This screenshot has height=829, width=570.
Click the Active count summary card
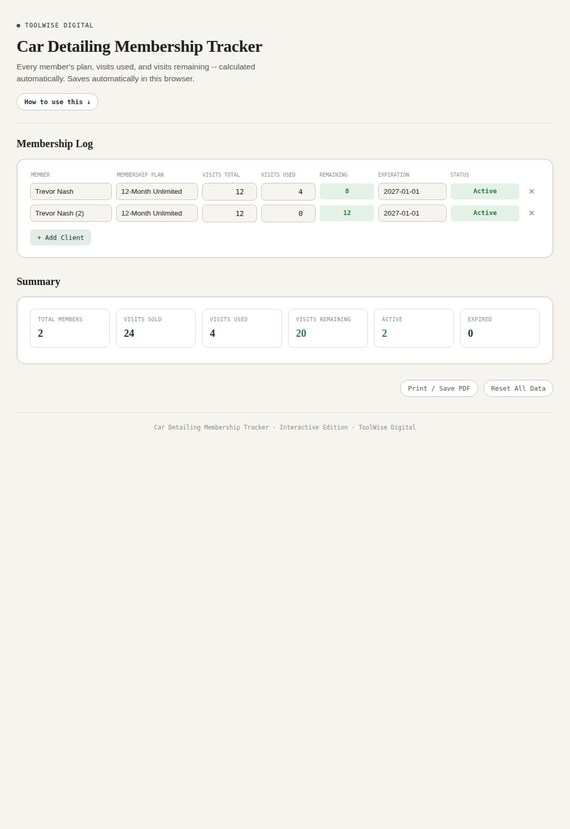pos(414,328)
